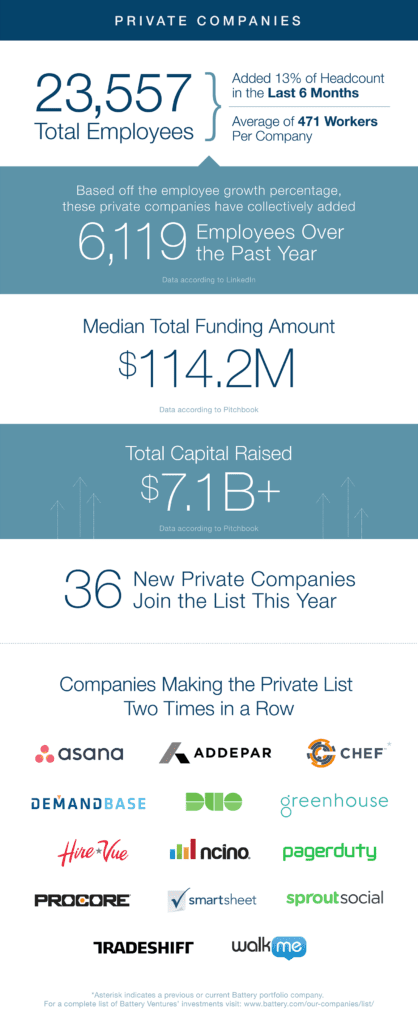This screenshot has width=418, height=1024.
Task: Open the Sprout Social logo
Action: 335,899
